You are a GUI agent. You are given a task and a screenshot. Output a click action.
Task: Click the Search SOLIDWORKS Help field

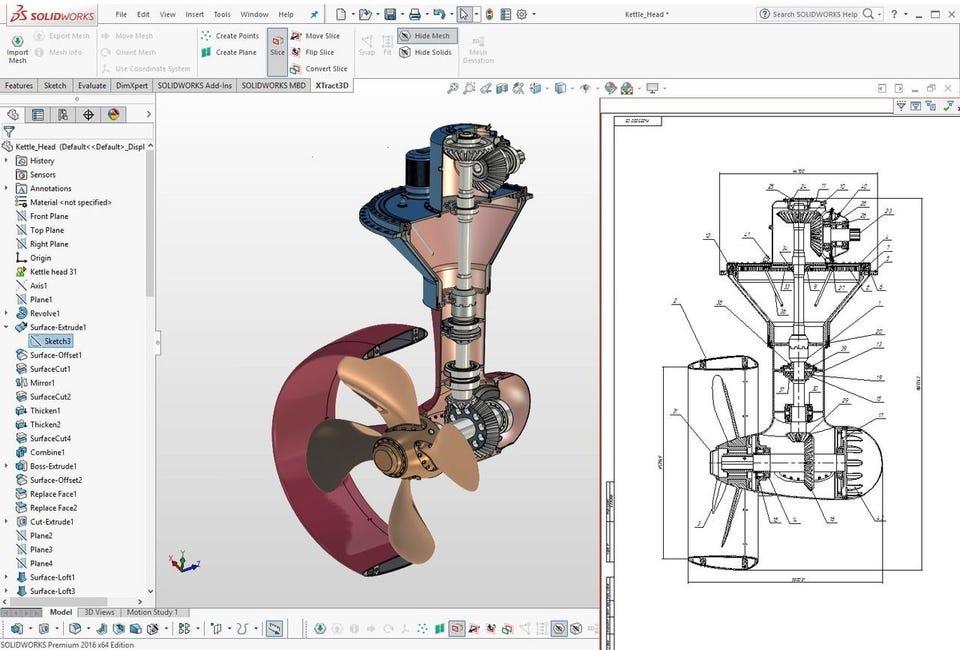[x=814, y=14]
